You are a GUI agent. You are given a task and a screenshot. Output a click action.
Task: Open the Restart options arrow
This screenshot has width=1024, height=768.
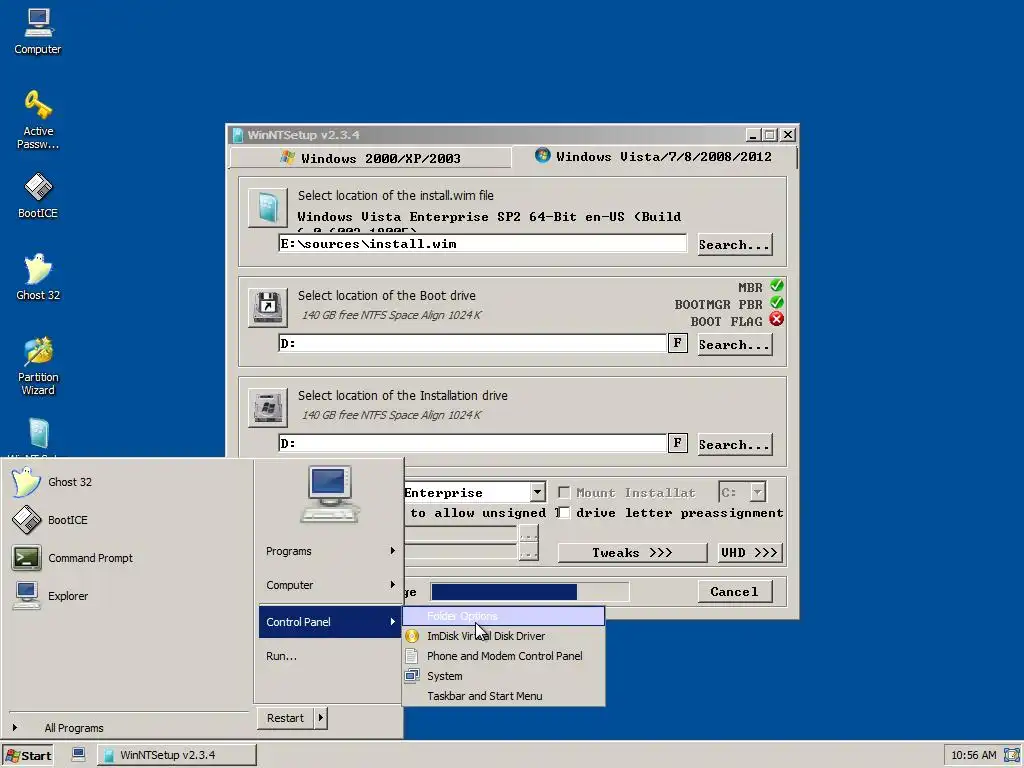(321, 718)
